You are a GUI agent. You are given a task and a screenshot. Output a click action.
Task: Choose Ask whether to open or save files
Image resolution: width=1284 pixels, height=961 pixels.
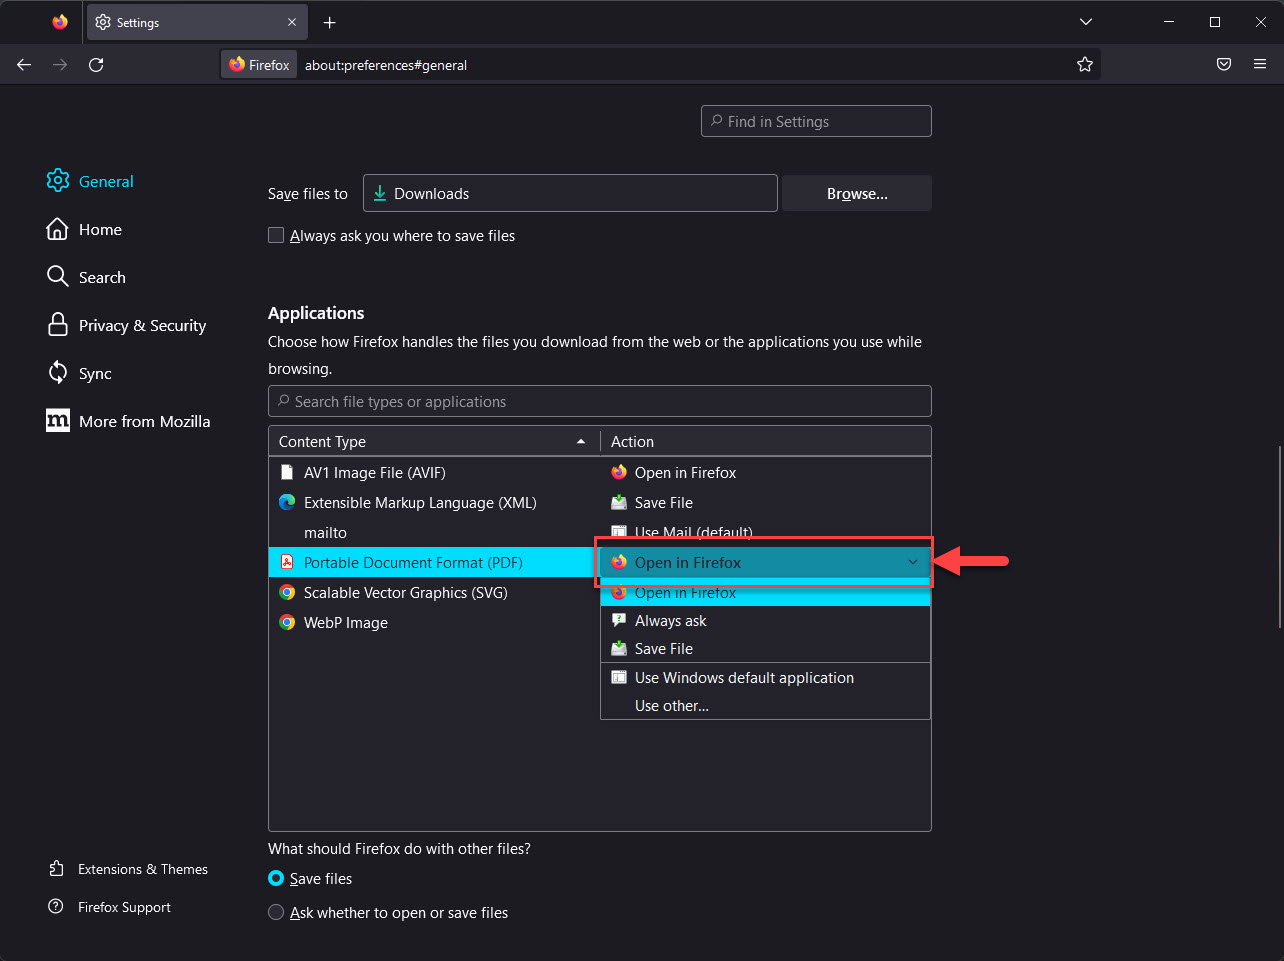tap(276, 913)
